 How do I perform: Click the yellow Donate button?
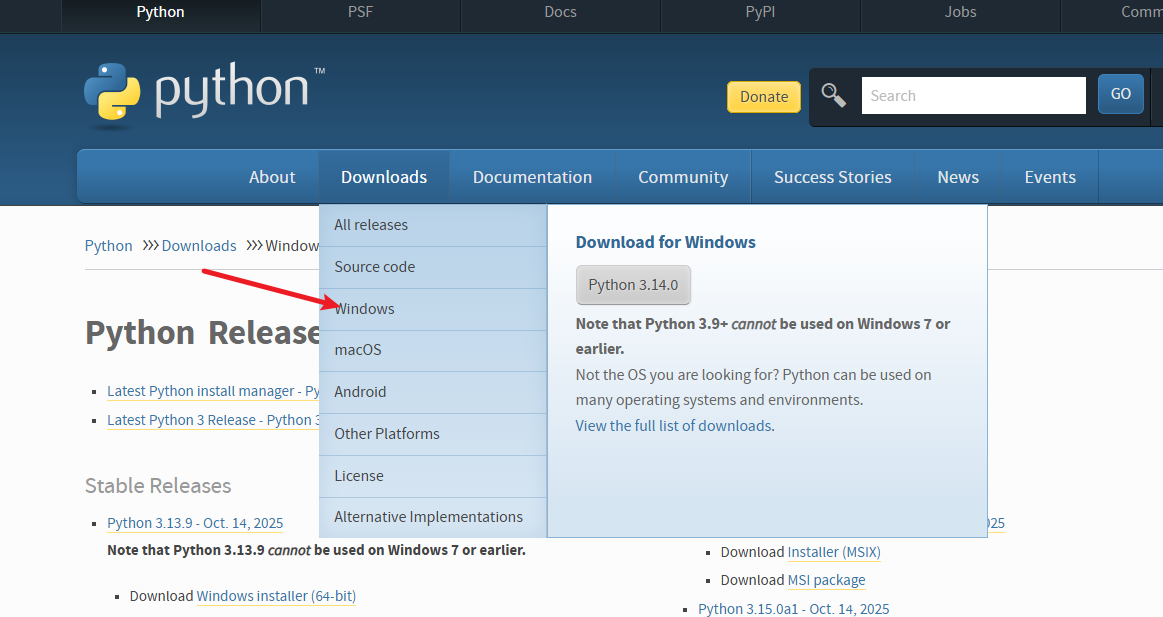tap(763, 96)
